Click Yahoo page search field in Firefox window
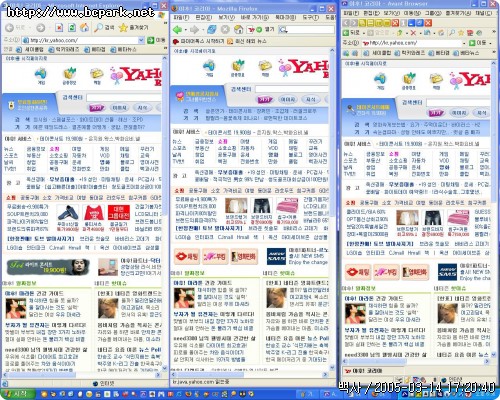The width and height of the screenshot is (500, 400). click(x=292, y=89)
